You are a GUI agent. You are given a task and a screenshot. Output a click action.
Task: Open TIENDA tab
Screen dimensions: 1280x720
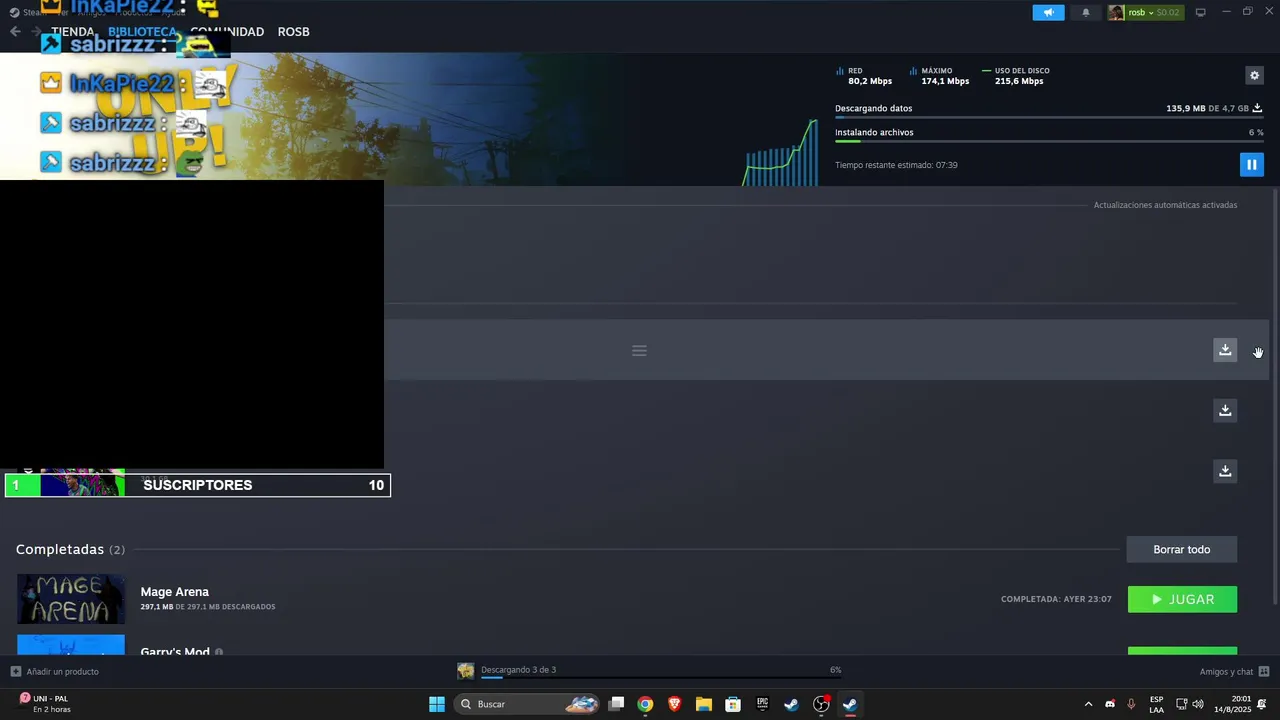pos(72,32)
